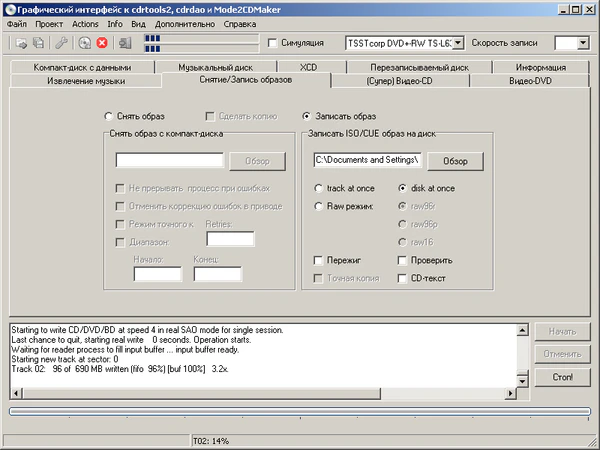Click the disc icon in the toolbar

pyautogui.click(x=84, y=43)
